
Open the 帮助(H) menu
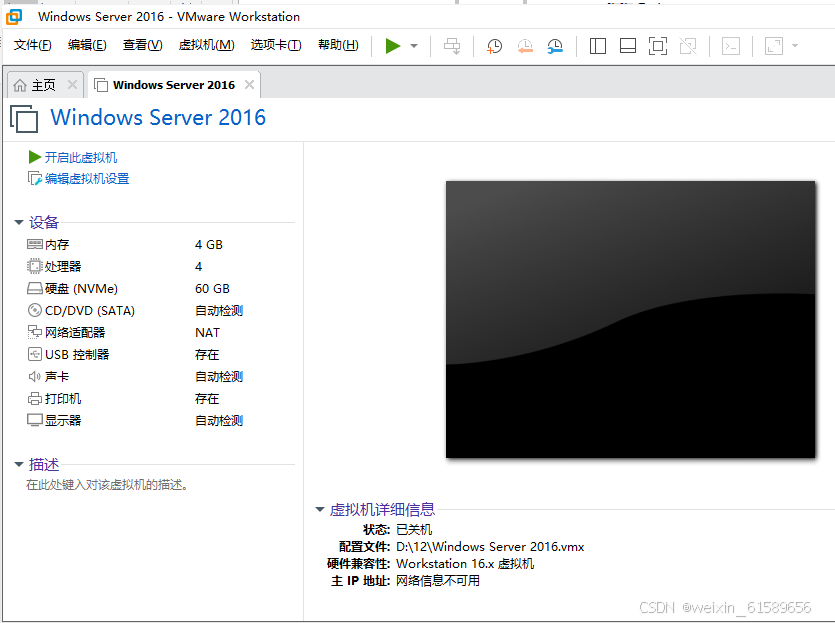click(x=338, y=45)
